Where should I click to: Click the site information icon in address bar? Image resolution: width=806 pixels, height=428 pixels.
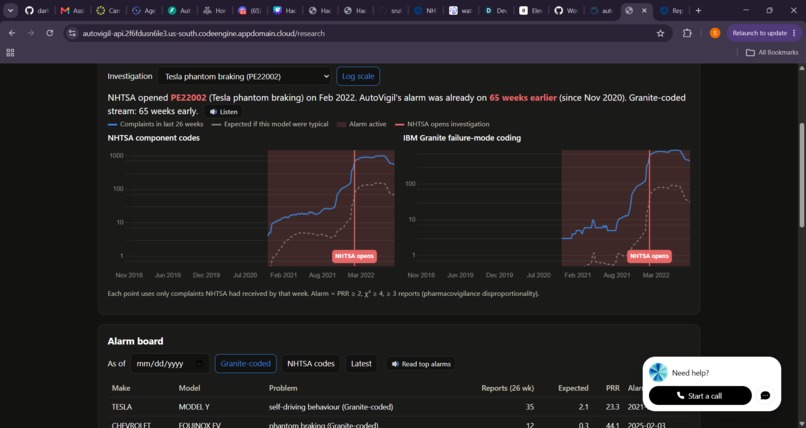tap(72, 33)
